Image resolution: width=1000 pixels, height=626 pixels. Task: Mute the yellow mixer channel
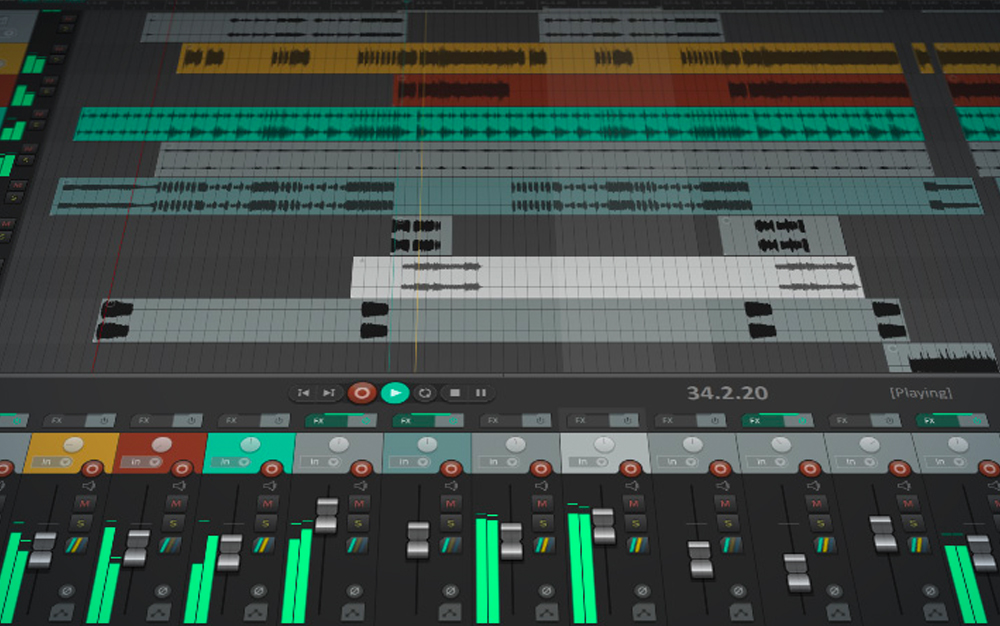pos(85,502)
